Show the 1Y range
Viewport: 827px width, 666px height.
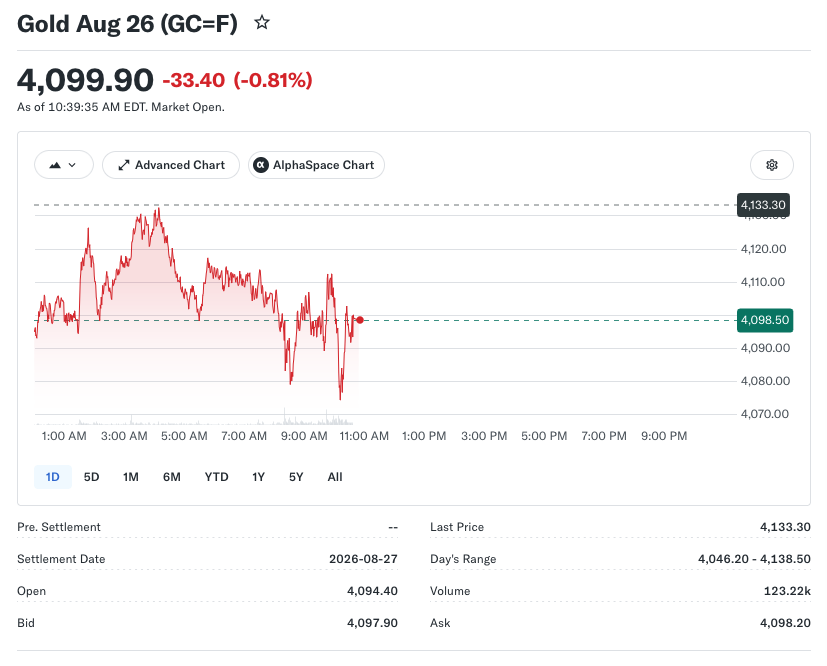(258, 477)
